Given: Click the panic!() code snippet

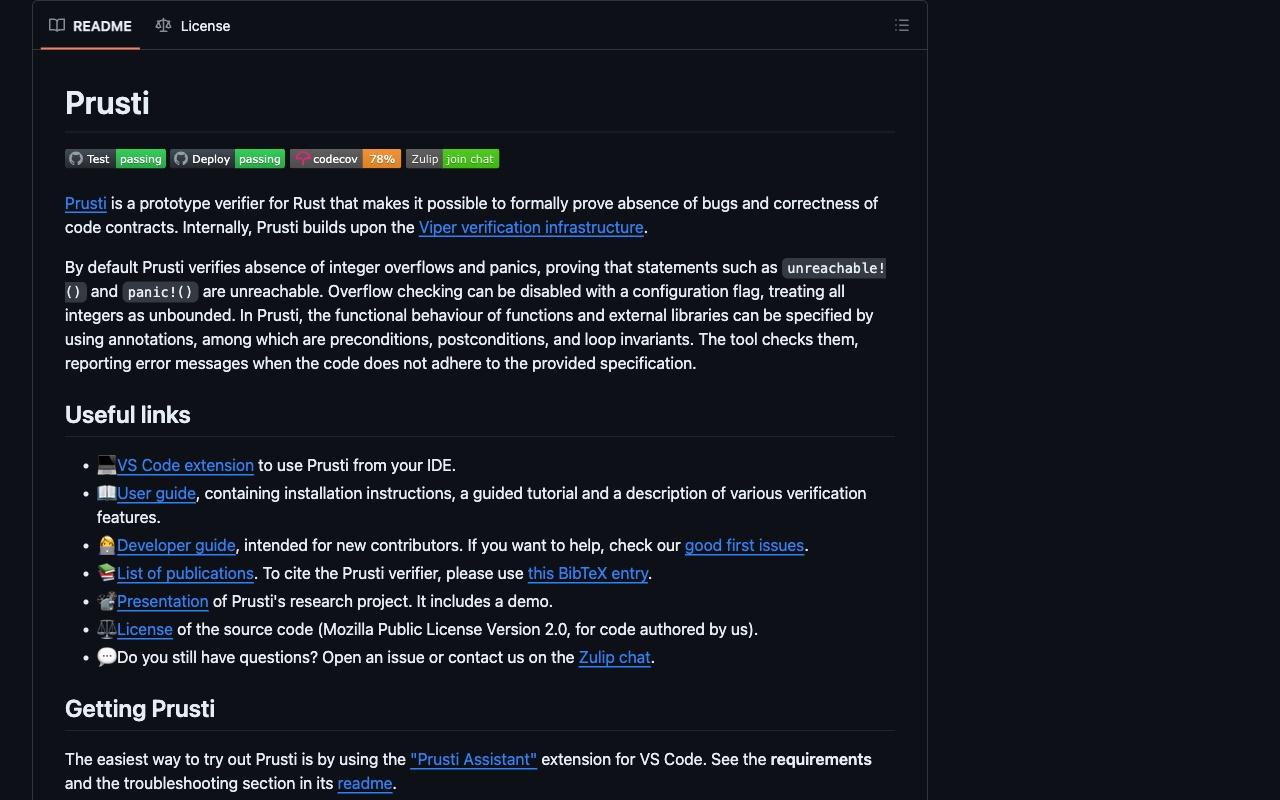Looking at the screenshot, I should click(x=160, y=292).
